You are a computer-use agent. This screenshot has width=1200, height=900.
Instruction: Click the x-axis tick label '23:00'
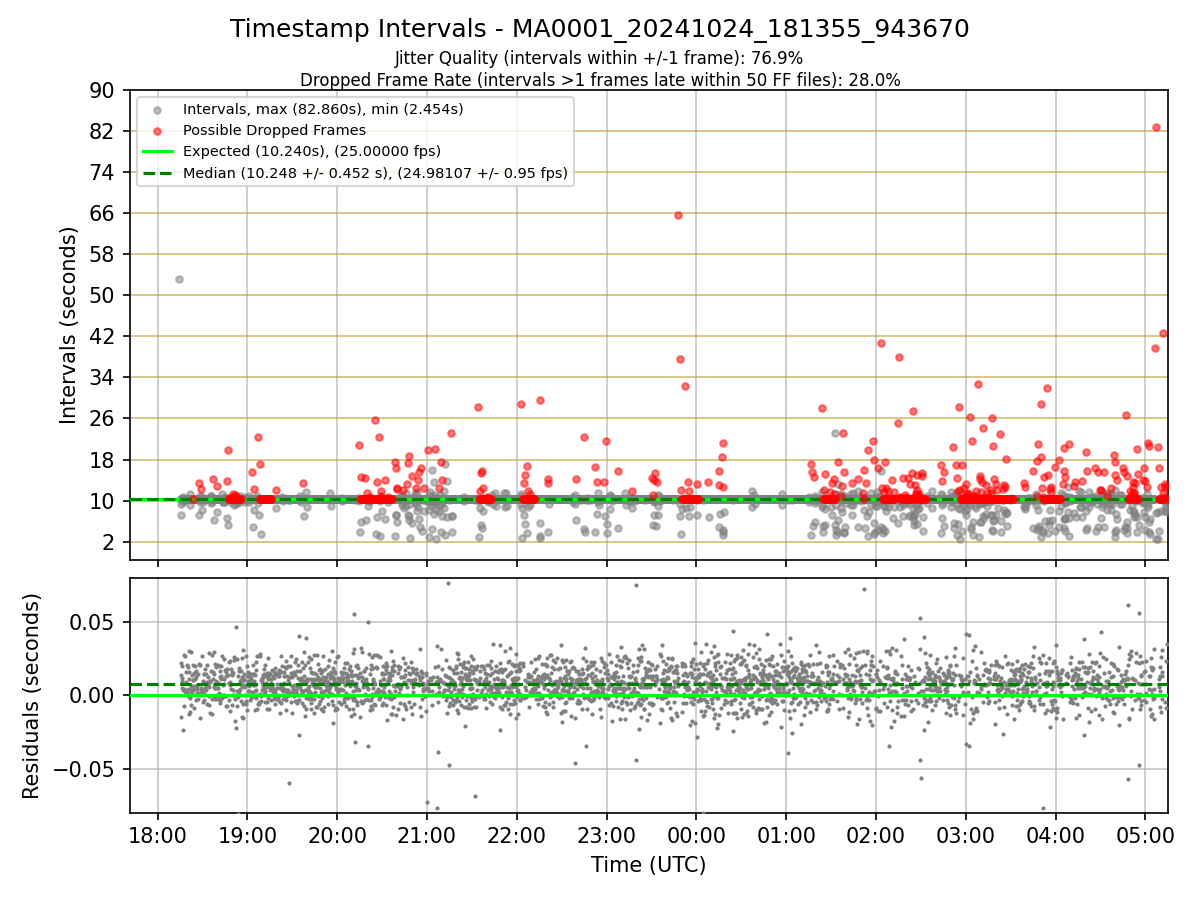pos(607,835)
